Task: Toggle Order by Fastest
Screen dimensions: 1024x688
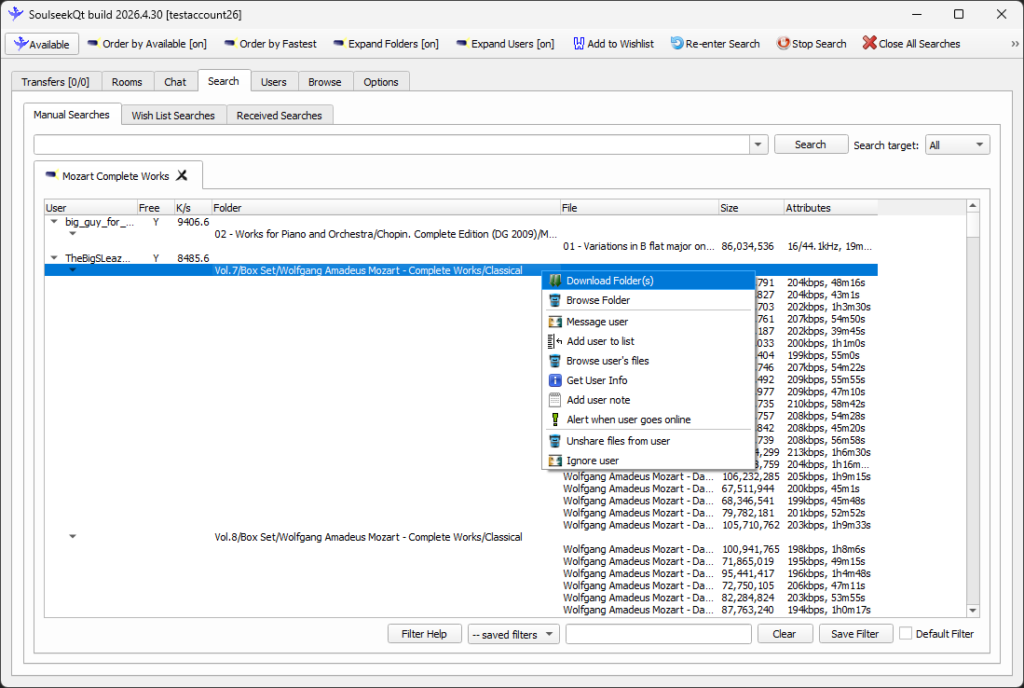Action: click(270, 44)
